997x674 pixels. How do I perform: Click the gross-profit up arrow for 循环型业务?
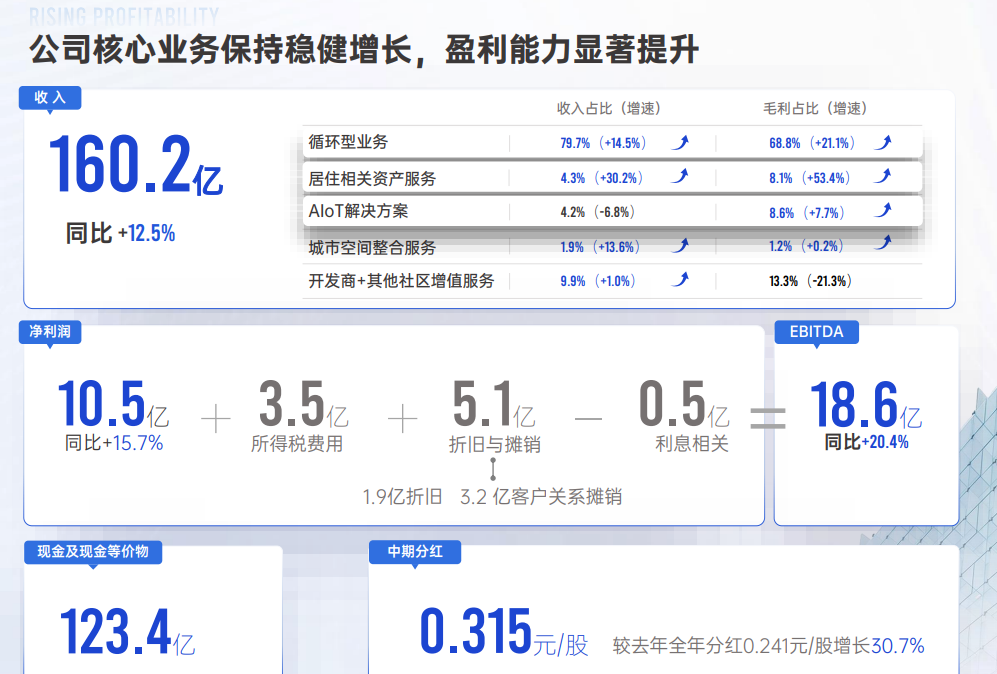pyautogui.click(x=882, y=142)
